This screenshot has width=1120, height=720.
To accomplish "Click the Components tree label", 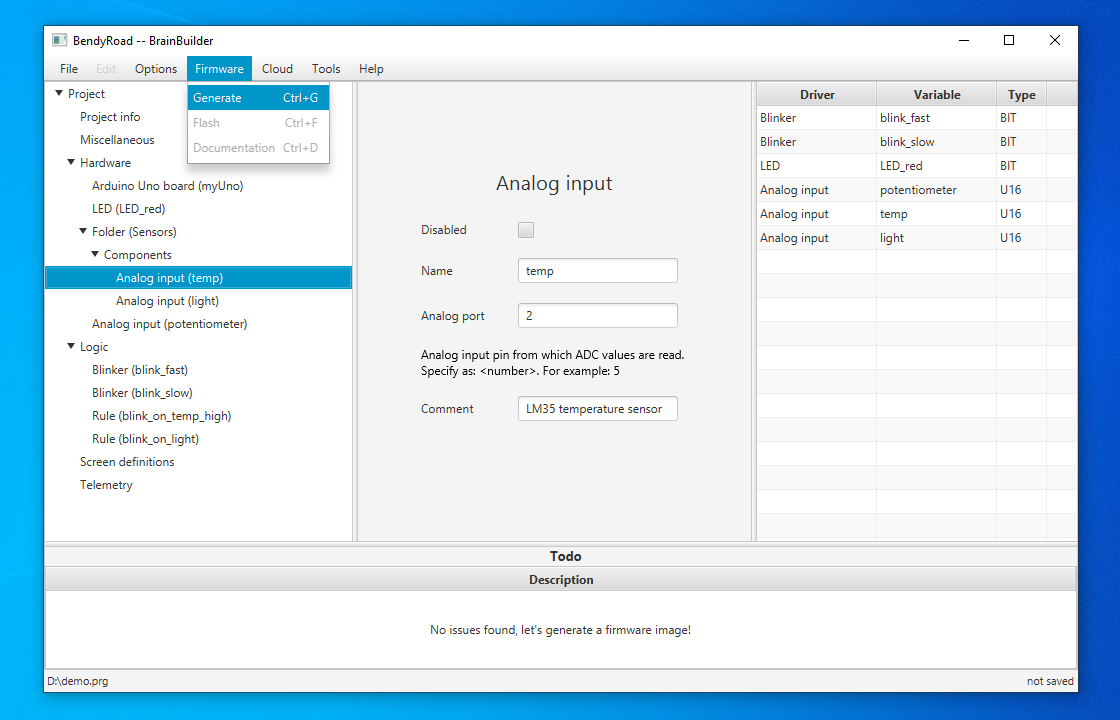I will tap(138, 255).
